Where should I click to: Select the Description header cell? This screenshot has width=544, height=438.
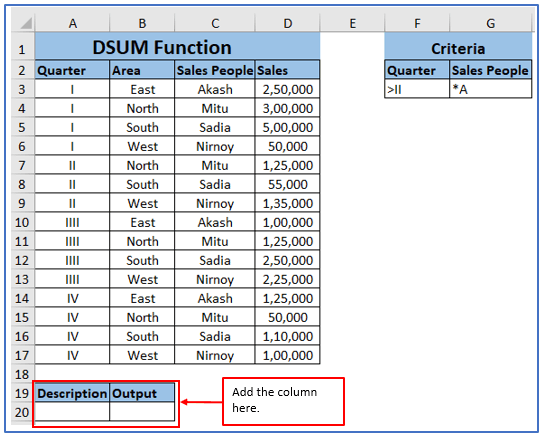(72, 393)
